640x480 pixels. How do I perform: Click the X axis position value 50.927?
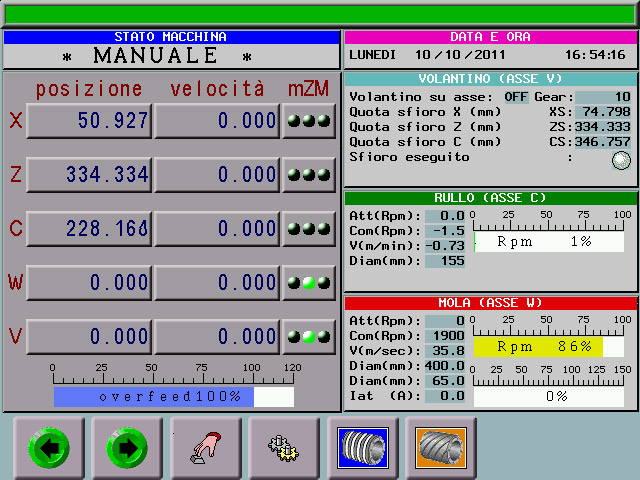click(89, 121)
